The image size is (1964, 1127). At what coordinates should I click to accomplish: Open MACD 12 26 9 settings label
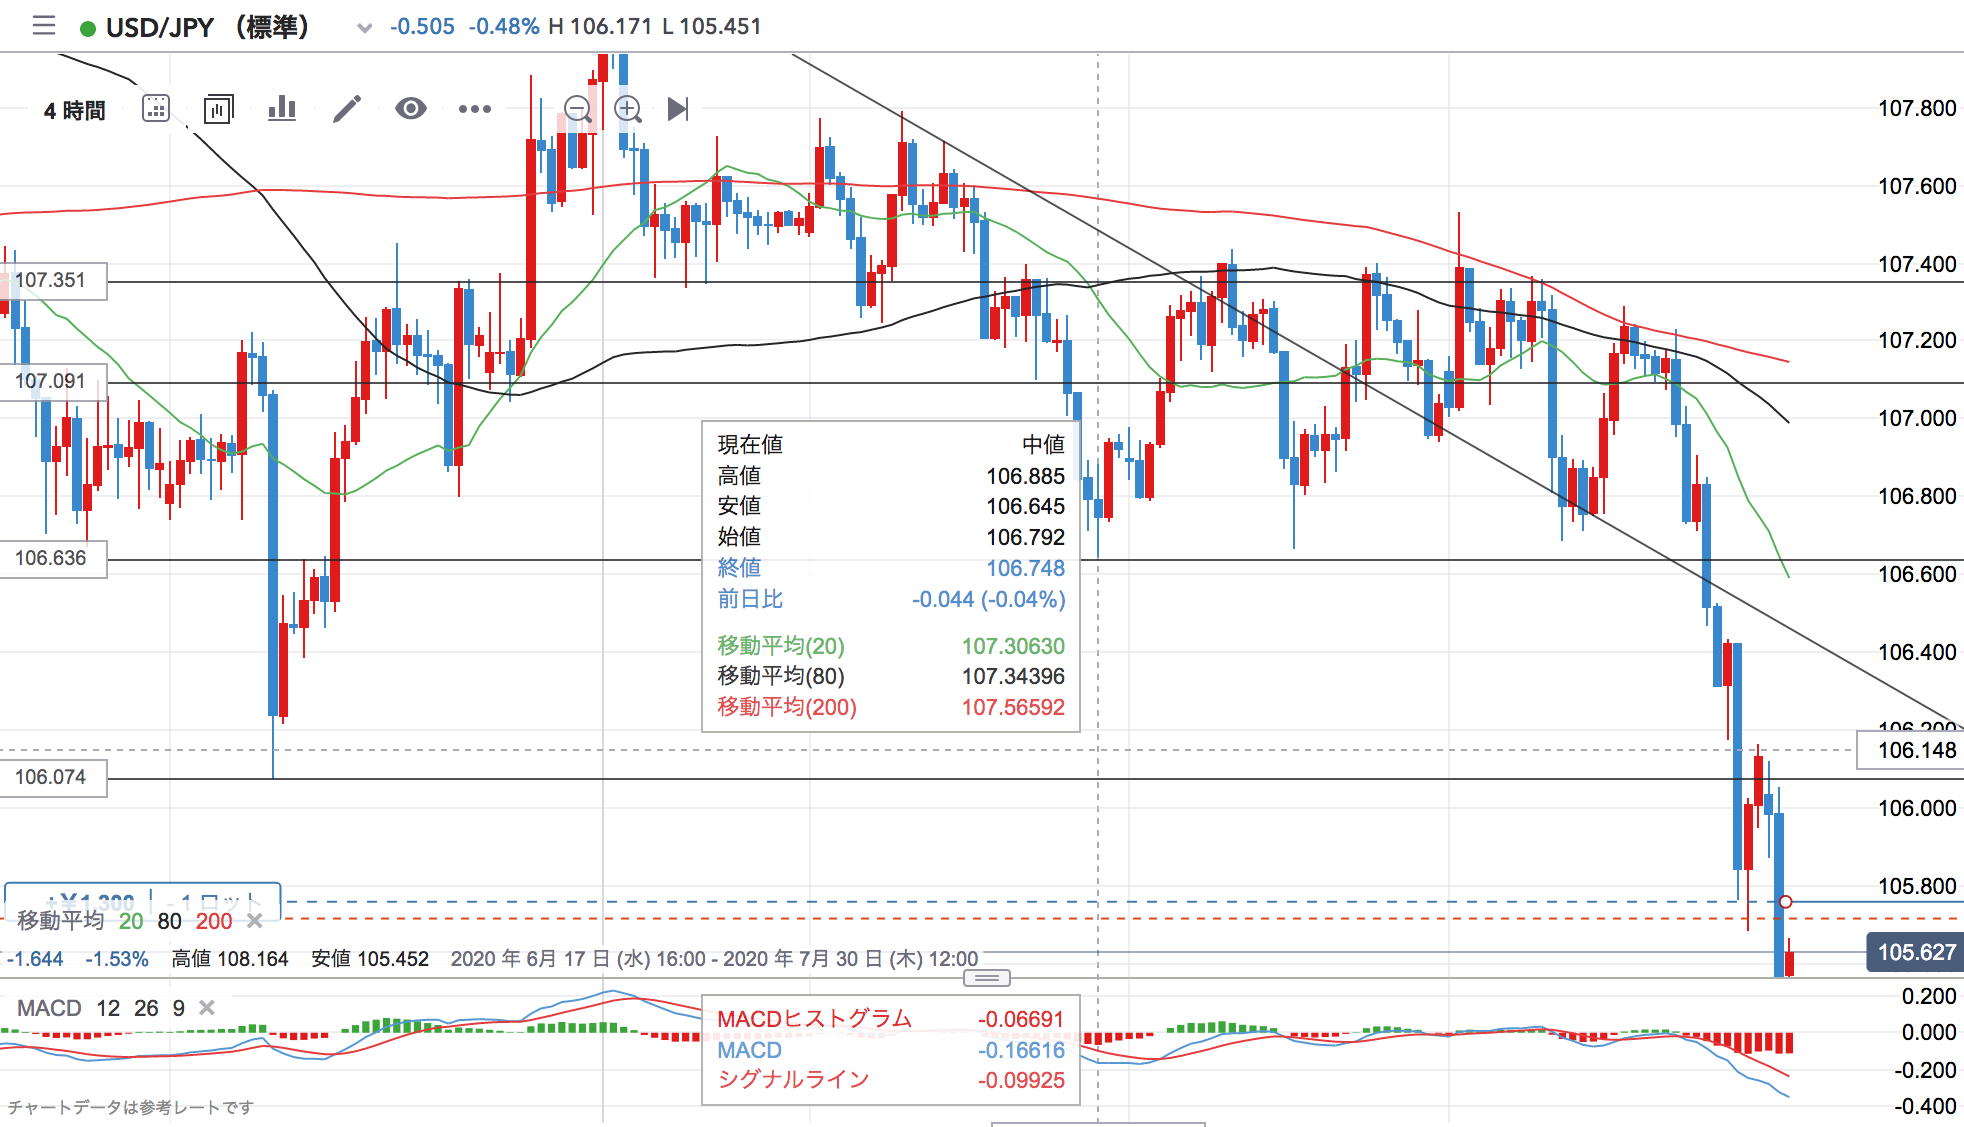click(x=100, y=1008)
